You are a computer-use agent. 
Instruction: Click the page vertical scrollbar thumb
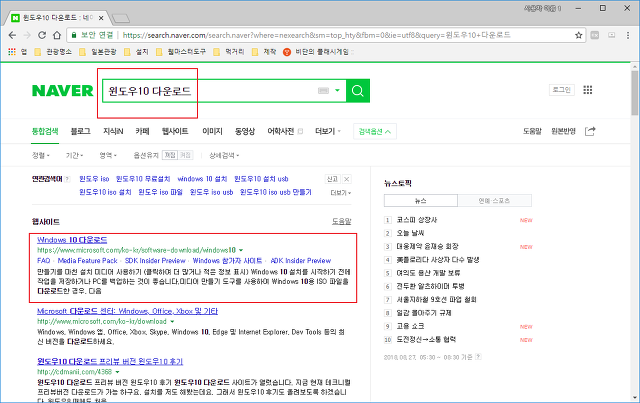tap(635, 93)
